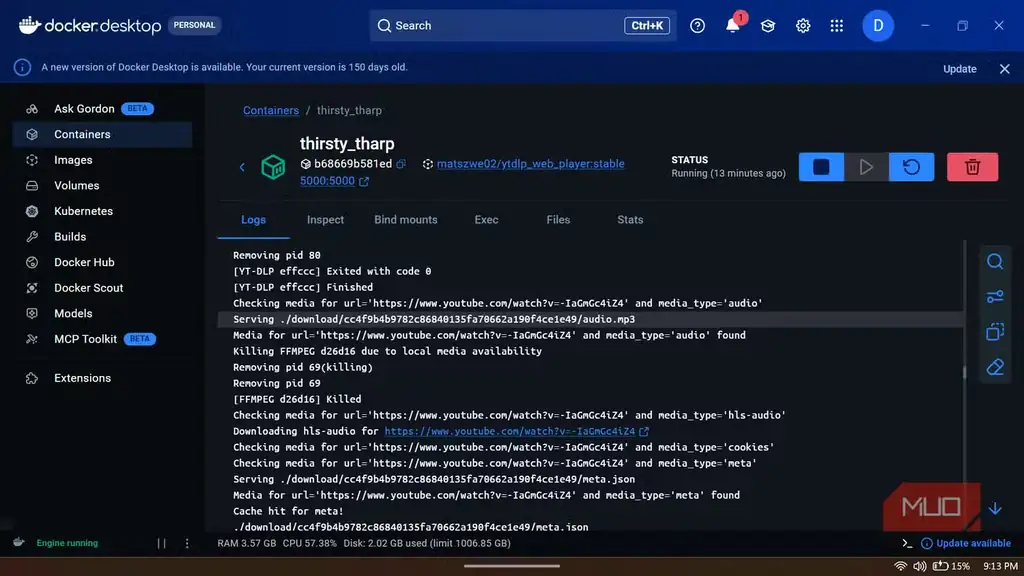Click the info icon in update banner
The height and width of the screenshot is (576, 1024).
(22, 67)
